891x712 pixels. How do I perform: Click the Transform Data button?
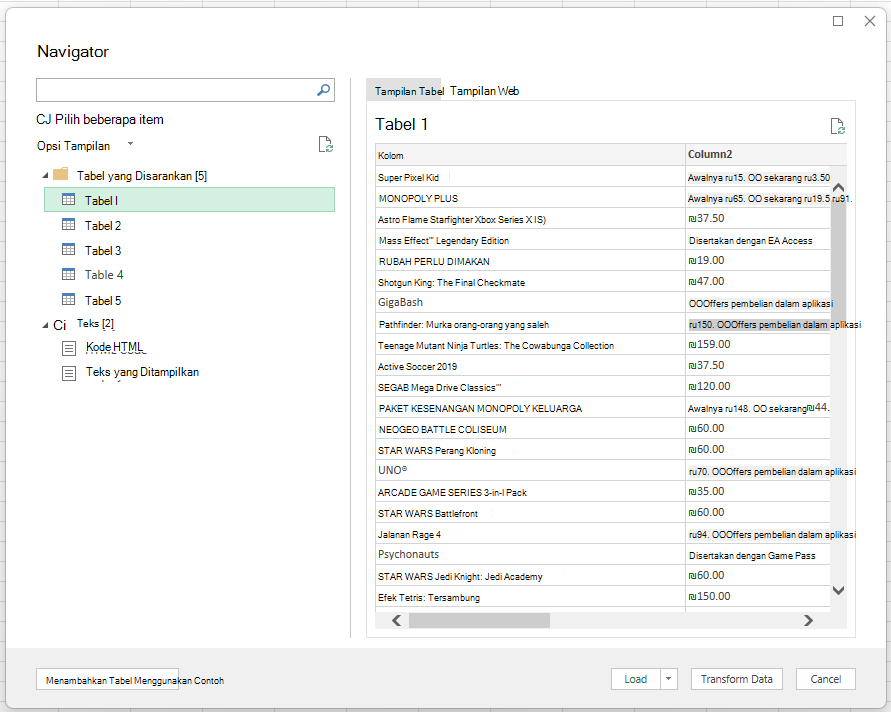coord(736,679)
